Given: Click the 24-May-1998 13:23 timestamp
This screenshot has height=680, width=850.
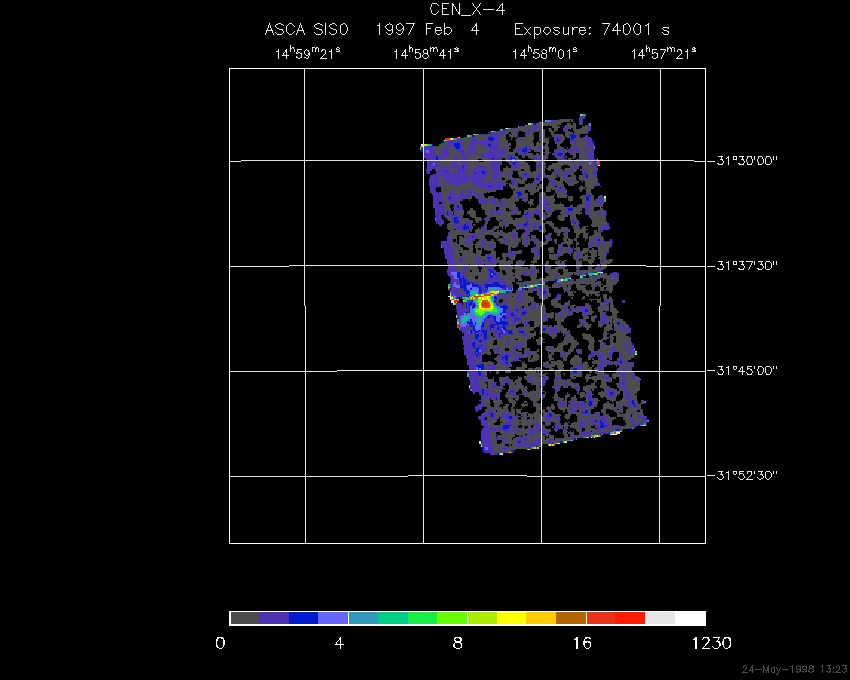Looking at the screenshot, I should [x=794, y=669].
